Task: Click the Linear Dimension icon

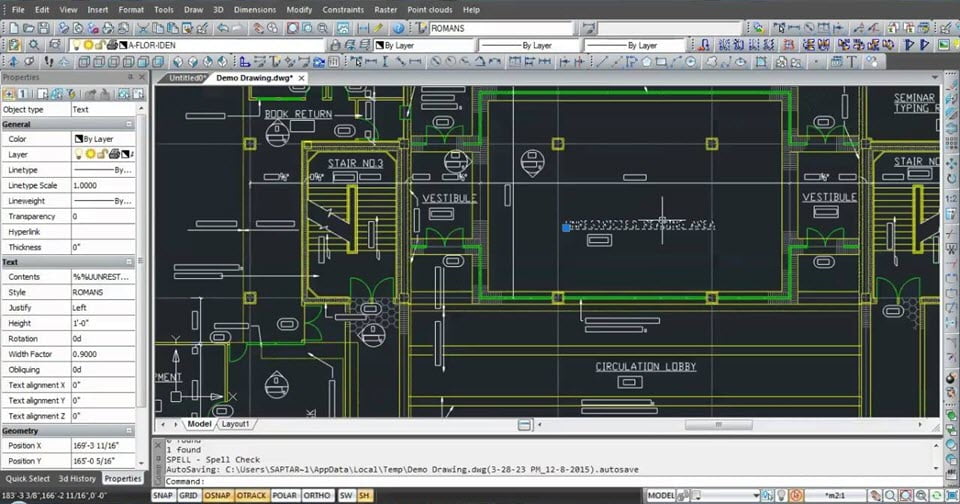Action: 371,61
